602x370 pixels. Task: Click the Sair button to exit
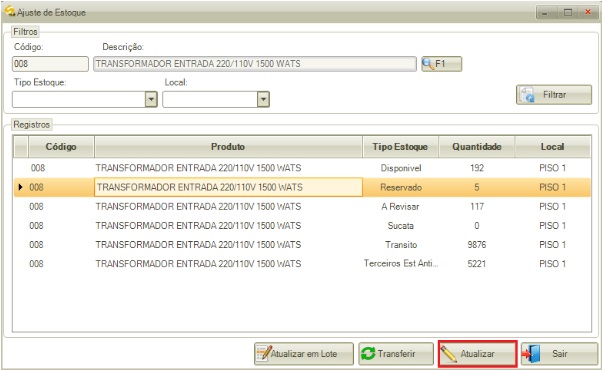559,353
